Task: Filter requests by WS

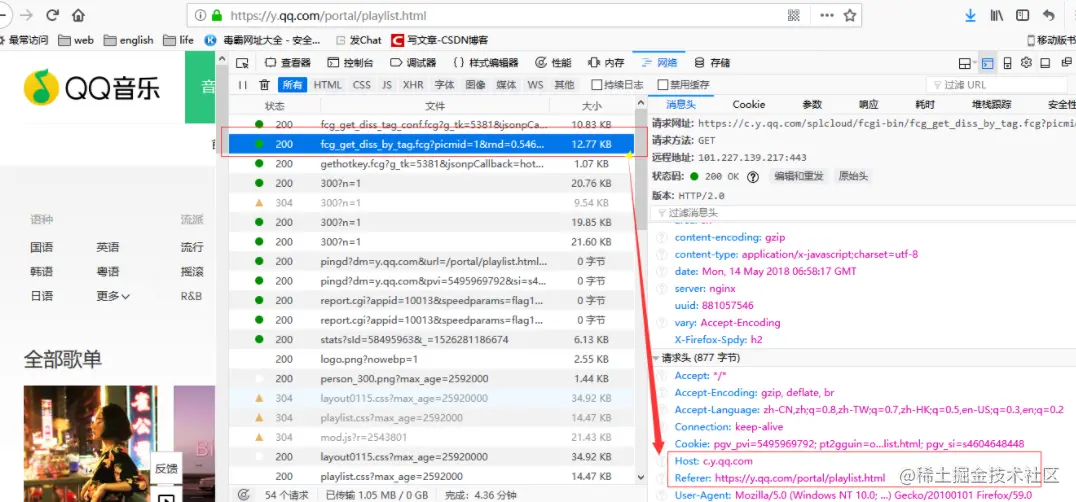Action: [535, 85]
